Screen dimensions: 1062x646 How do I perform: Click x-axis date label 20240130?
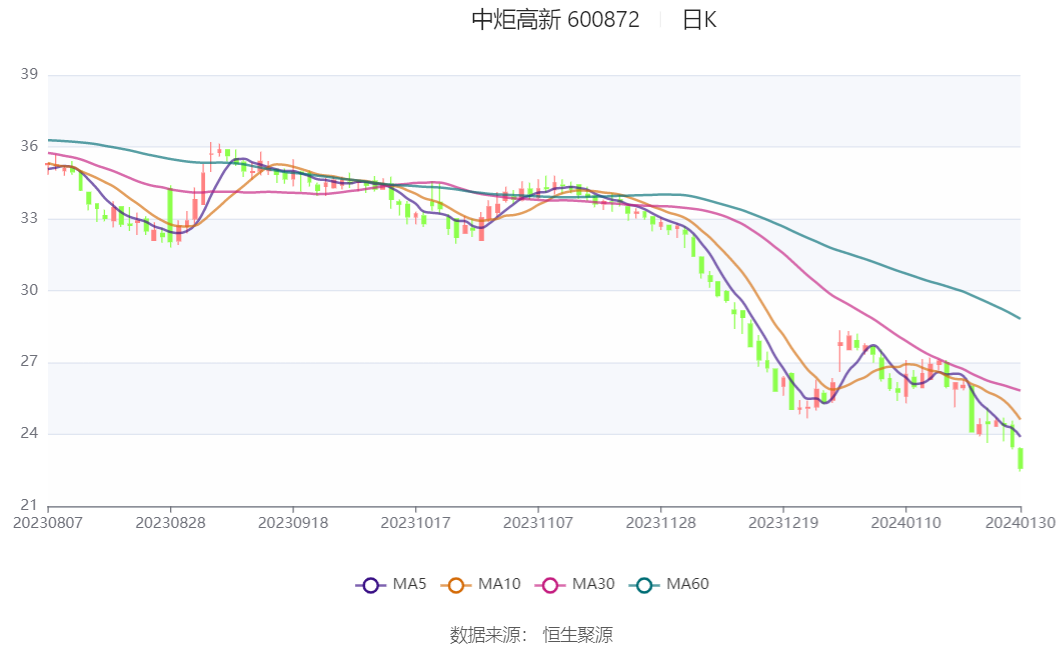[x=1021, y=523]
